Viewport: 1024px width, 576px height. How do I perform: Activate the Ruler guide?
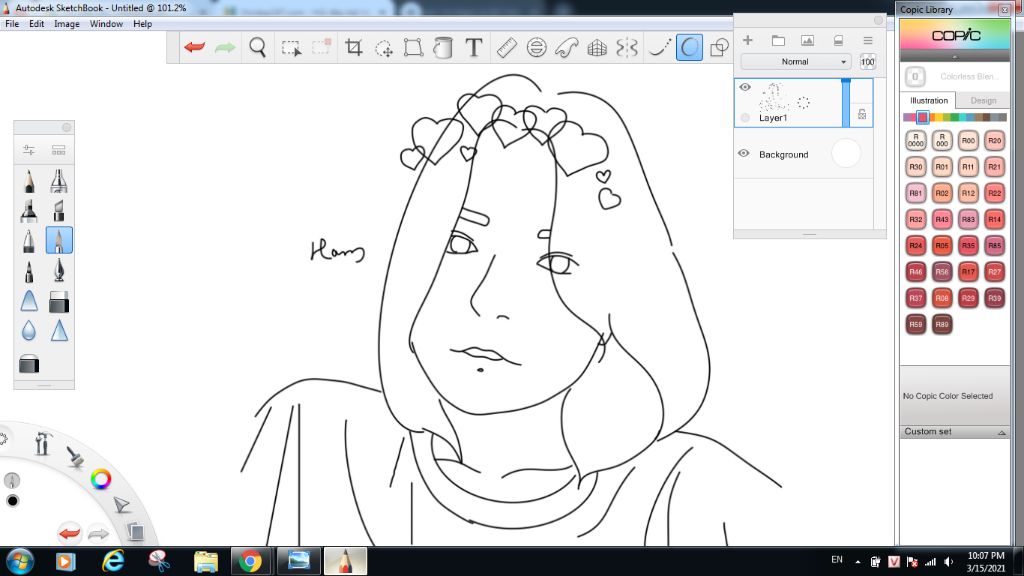point(506,48)
